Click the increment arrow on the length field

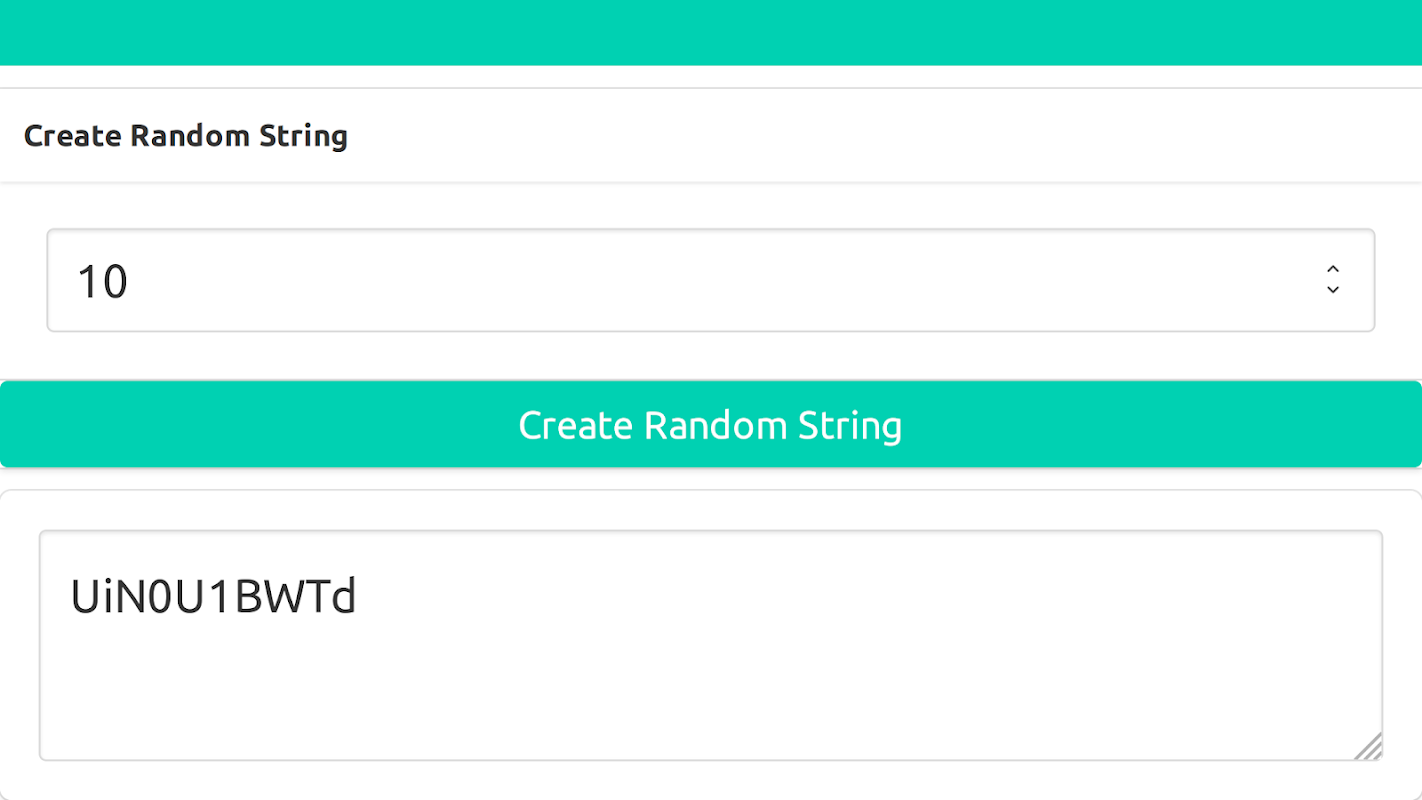pos(1332,269)
